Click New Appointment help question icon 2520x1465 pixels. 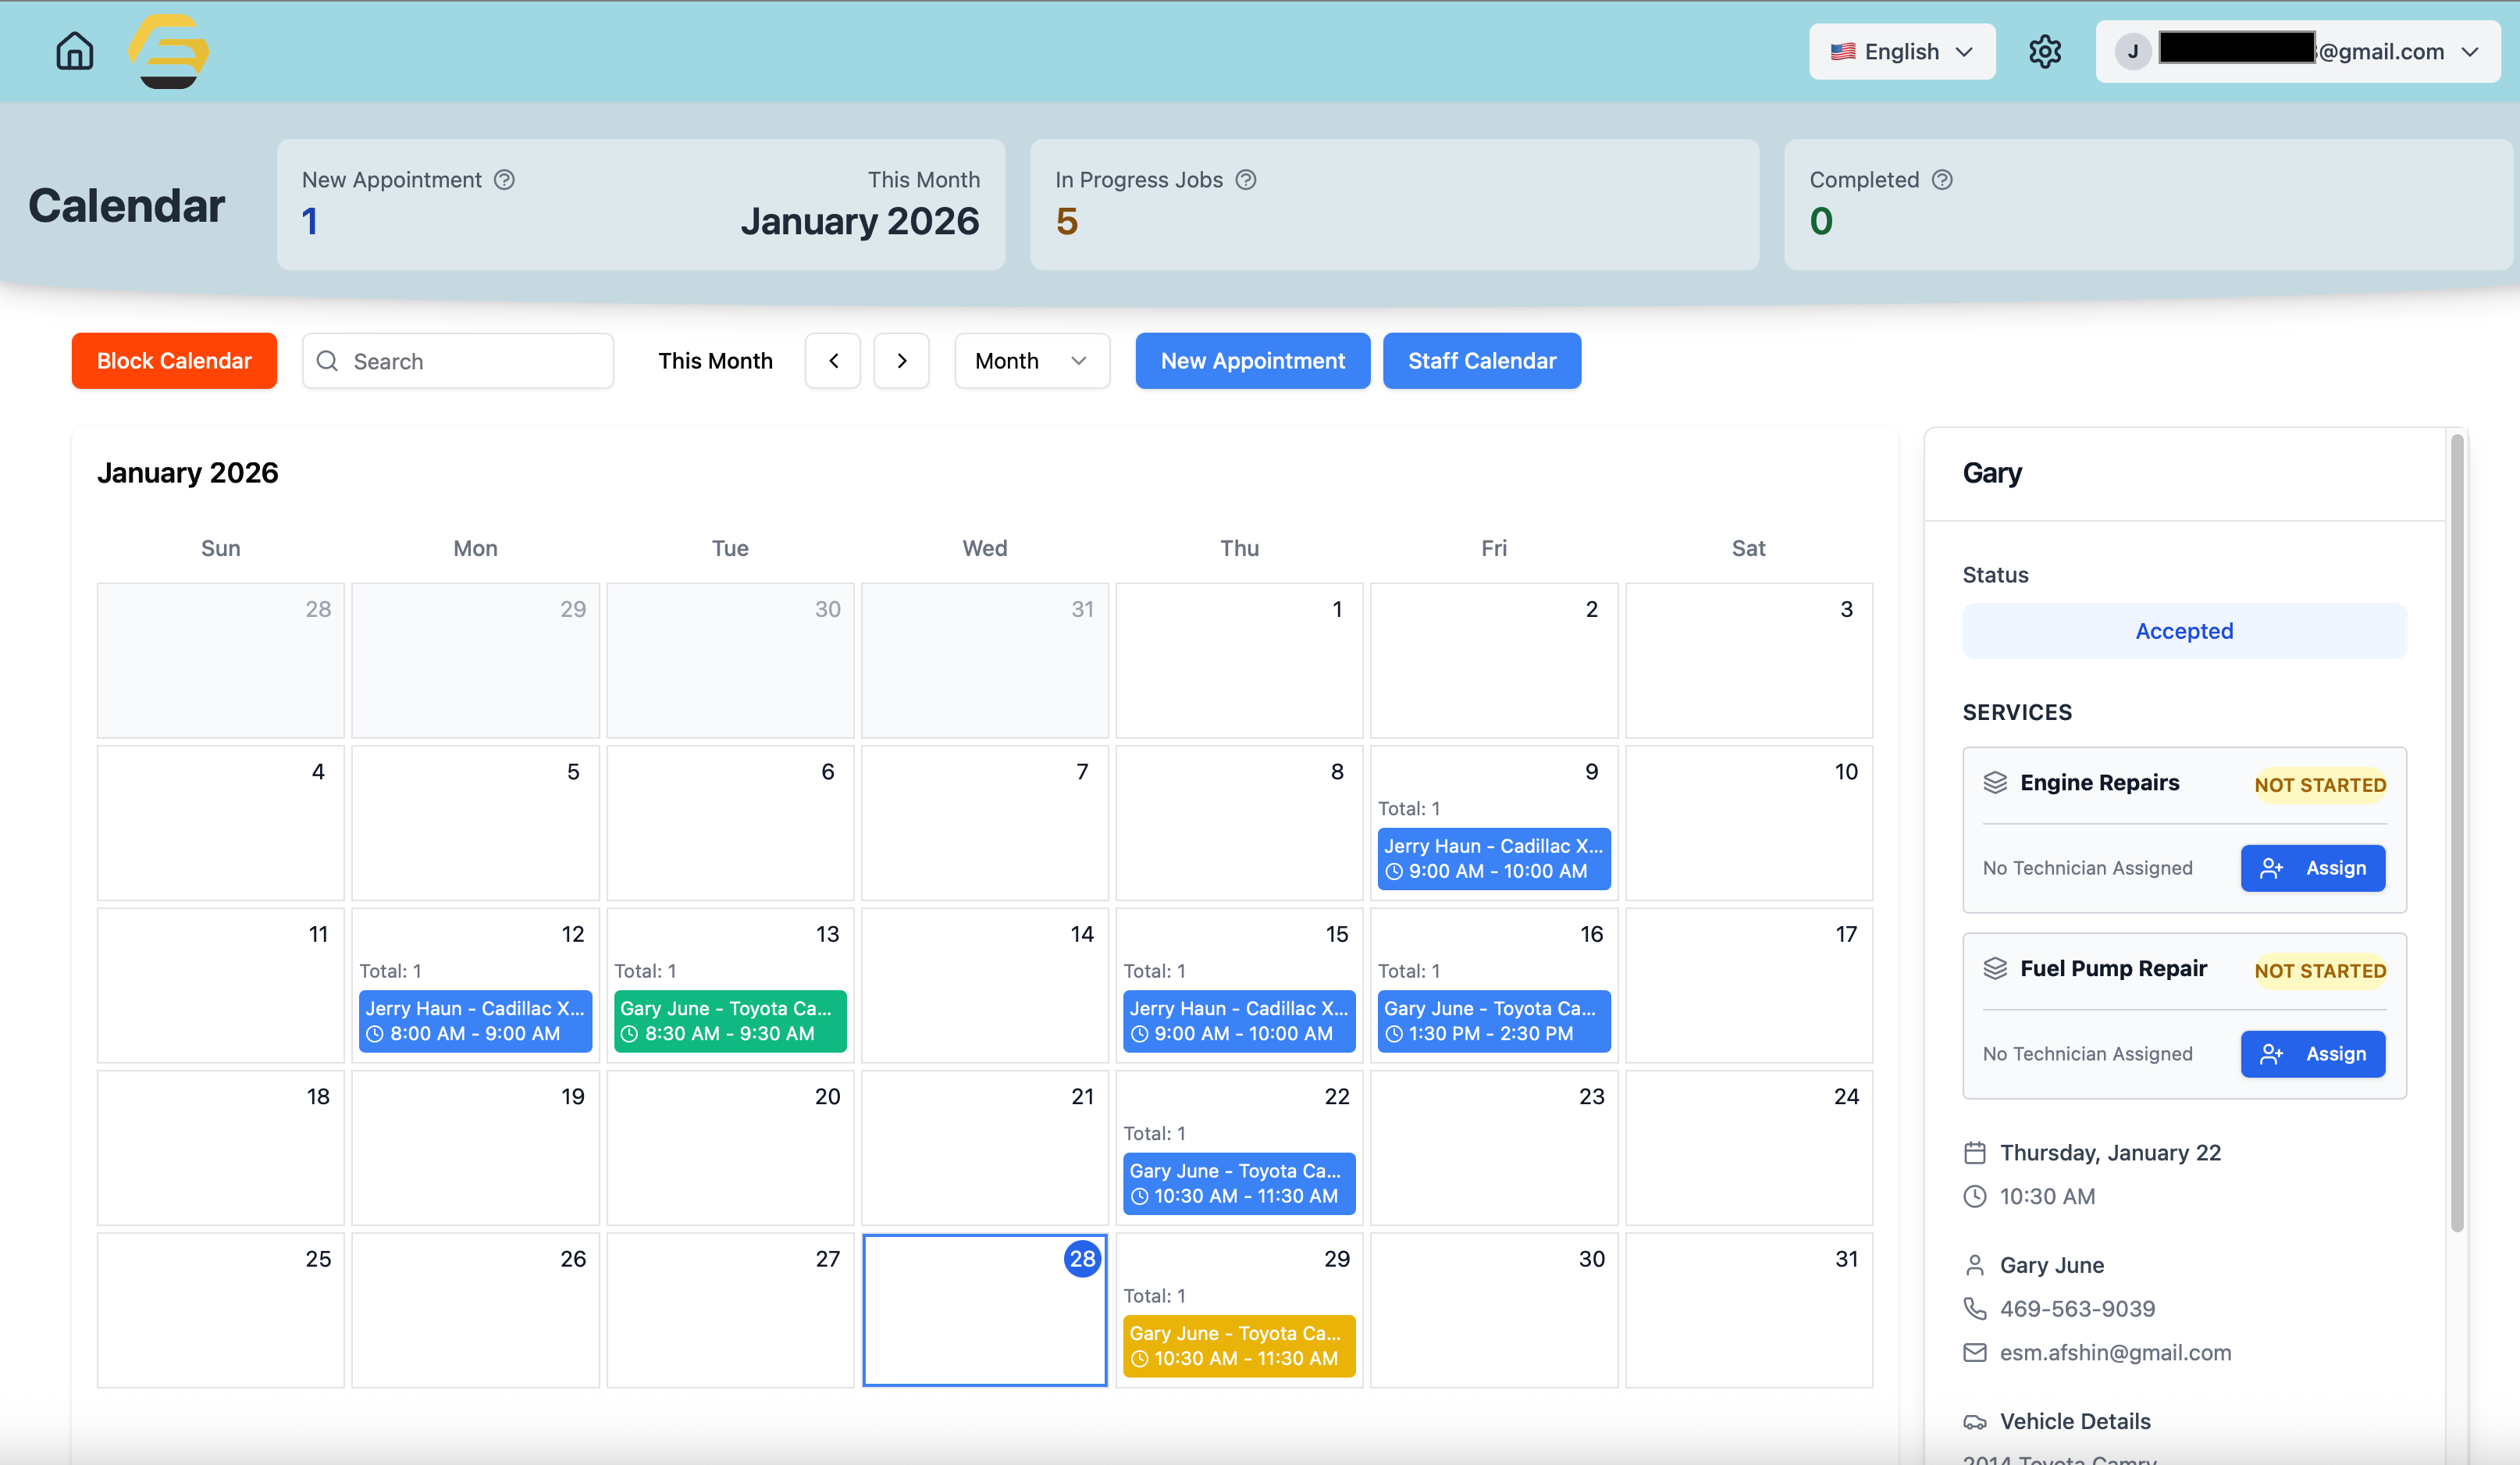pos(505,180)
